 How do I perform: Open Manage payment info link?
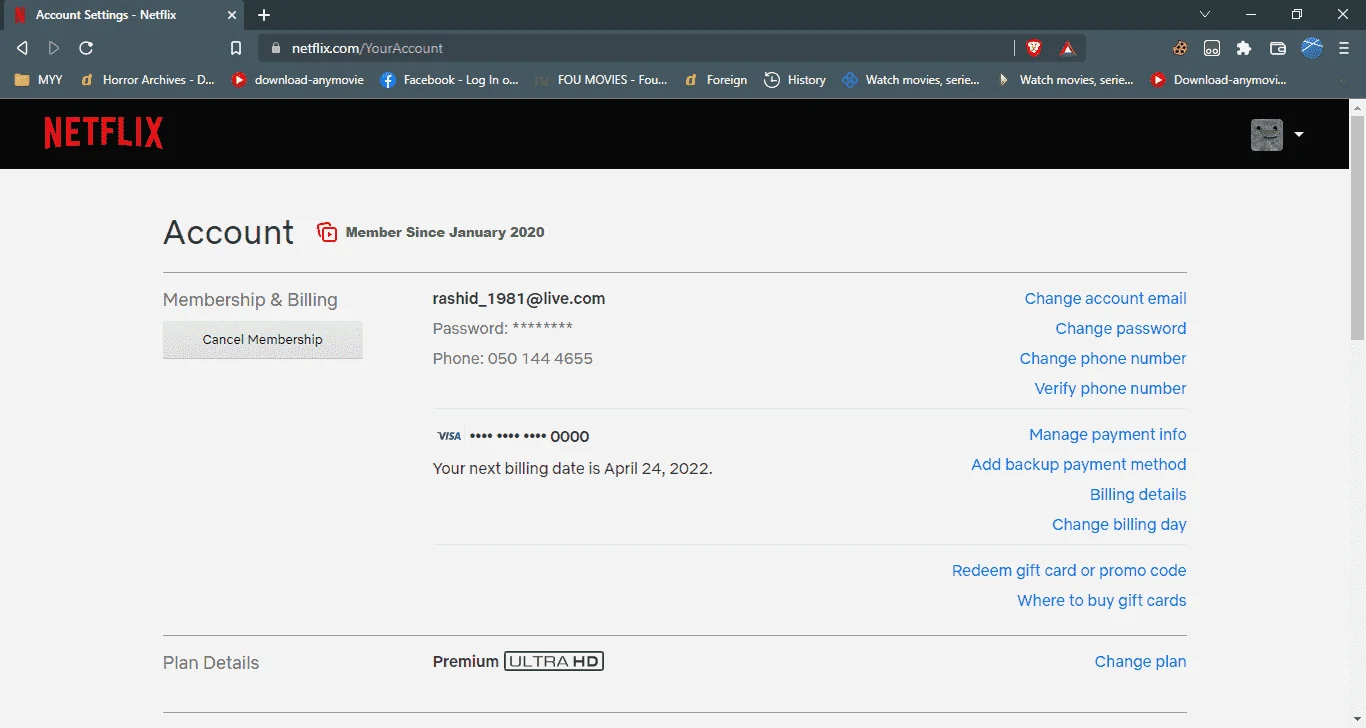[x=1108, y=435]
